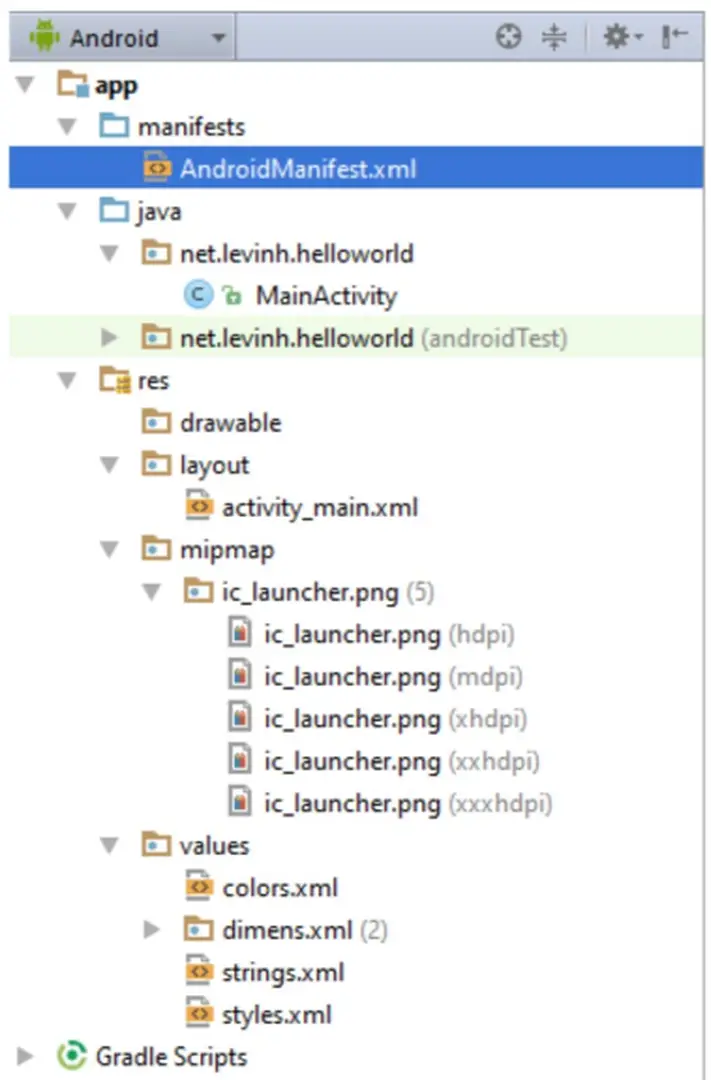Click the scroll from source target icon
The image size is (711, 1080).
(x=509, y=38)
